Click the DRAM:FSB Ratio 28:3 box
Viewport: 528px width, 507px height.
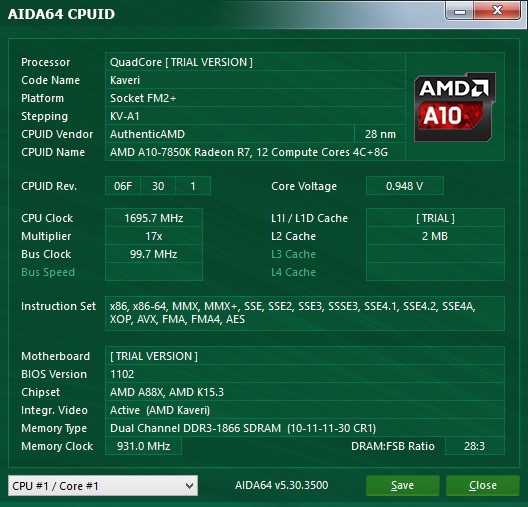pos(474,446)
